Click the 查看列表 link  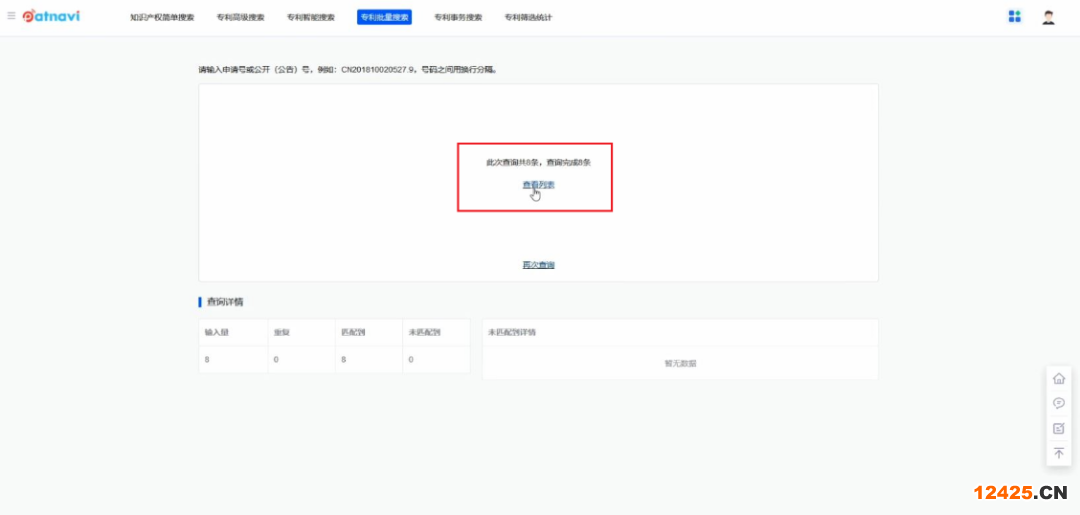538,185
